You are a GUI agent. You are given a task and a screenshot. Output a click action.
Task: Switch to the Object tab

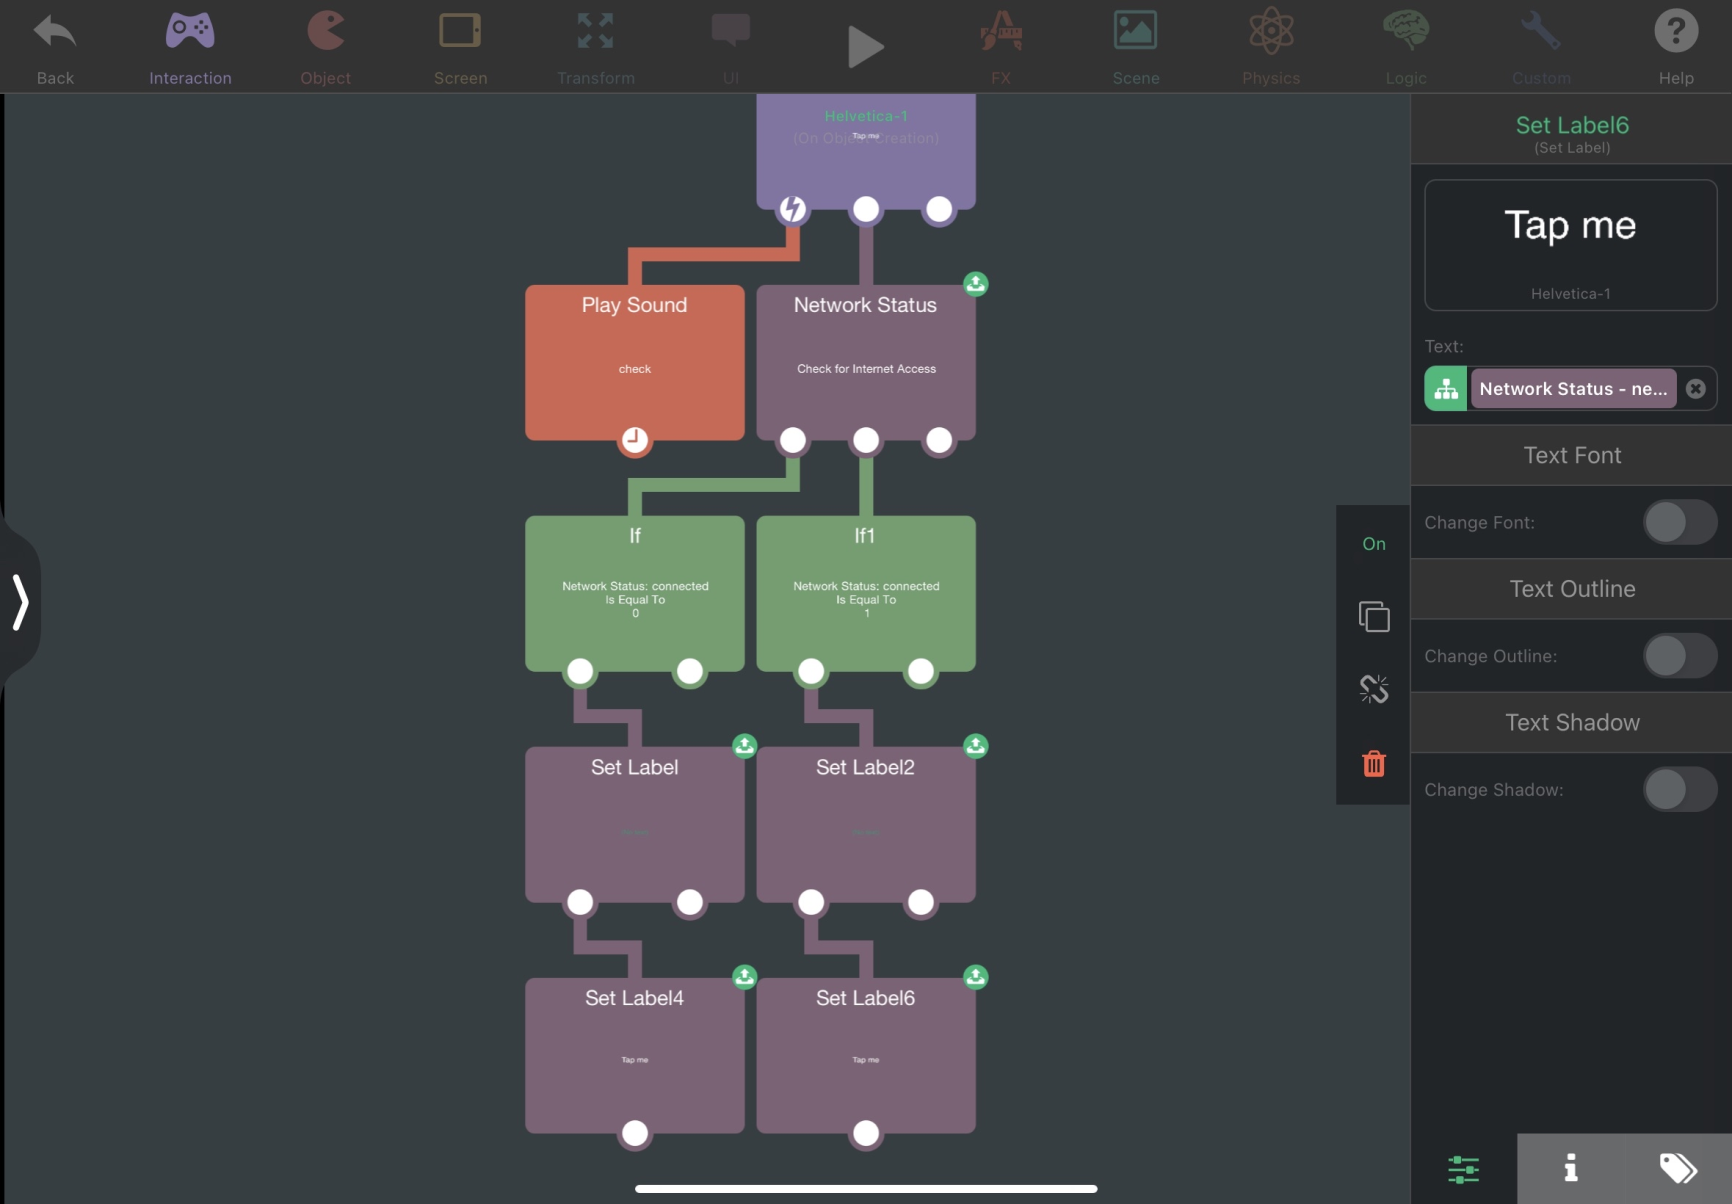[x=325, y=46]
